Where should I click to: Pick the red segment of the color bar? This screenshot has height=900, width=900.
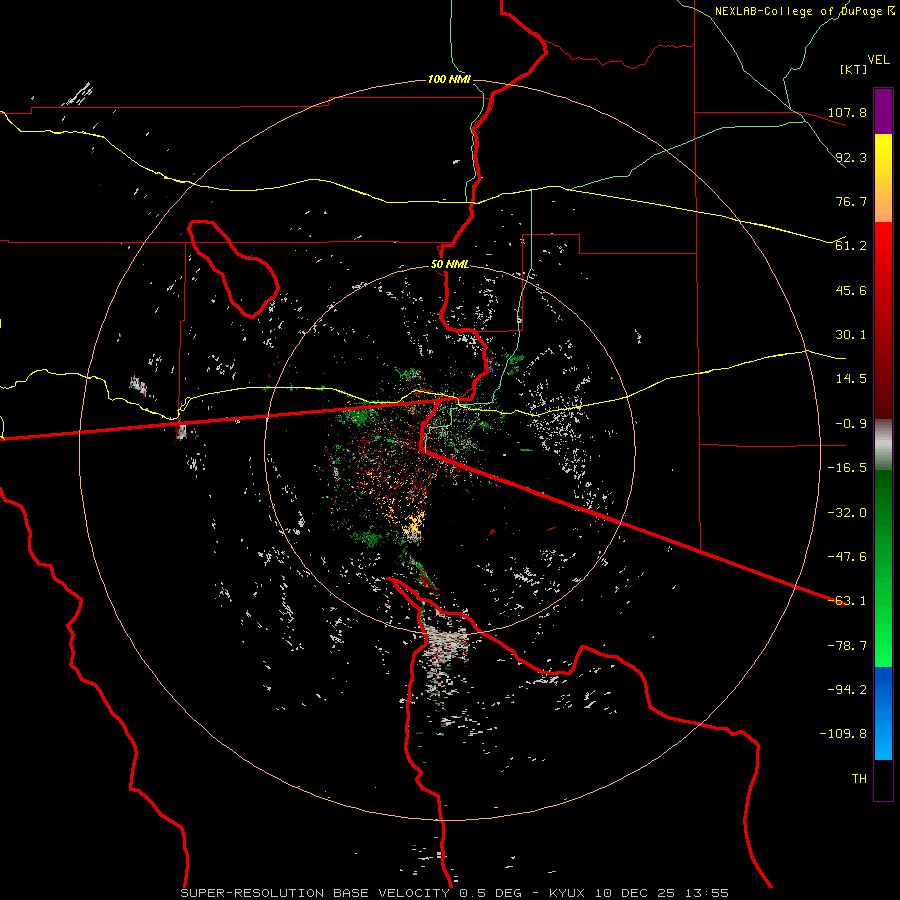[883, 320]
